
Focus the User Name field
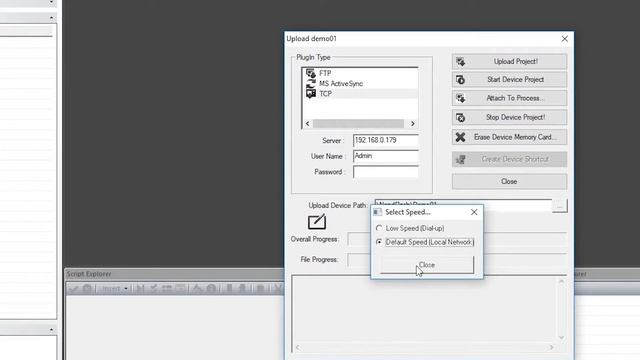coord(385,156)
